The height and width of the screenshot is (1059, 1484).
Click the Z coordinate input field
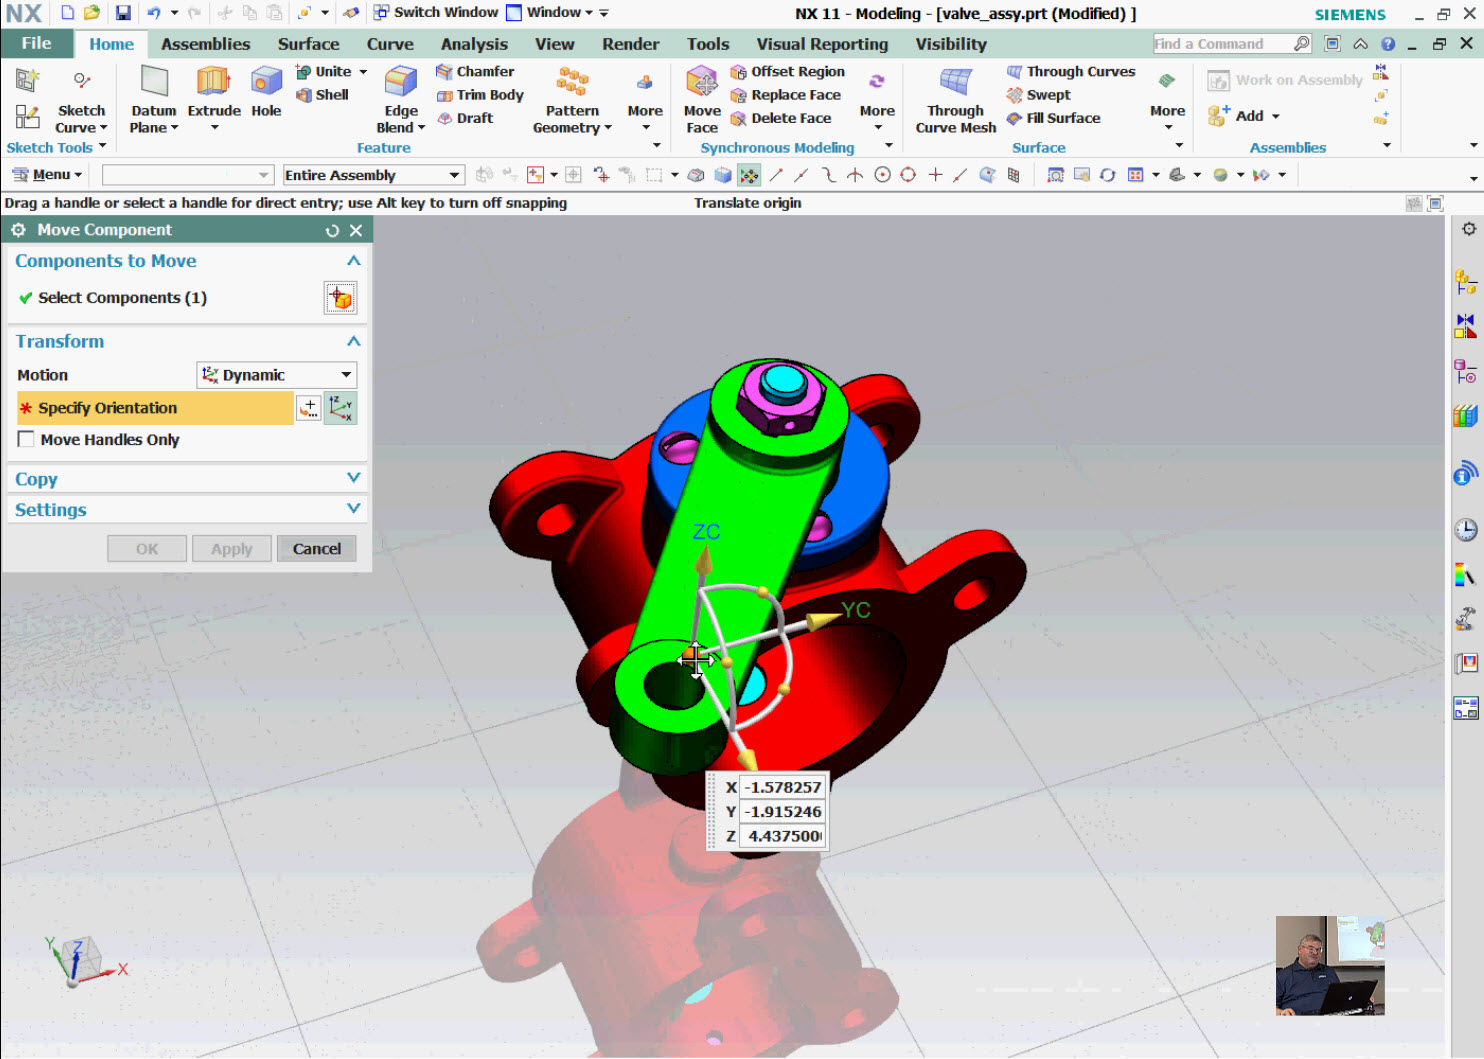(x=781, y=835)
